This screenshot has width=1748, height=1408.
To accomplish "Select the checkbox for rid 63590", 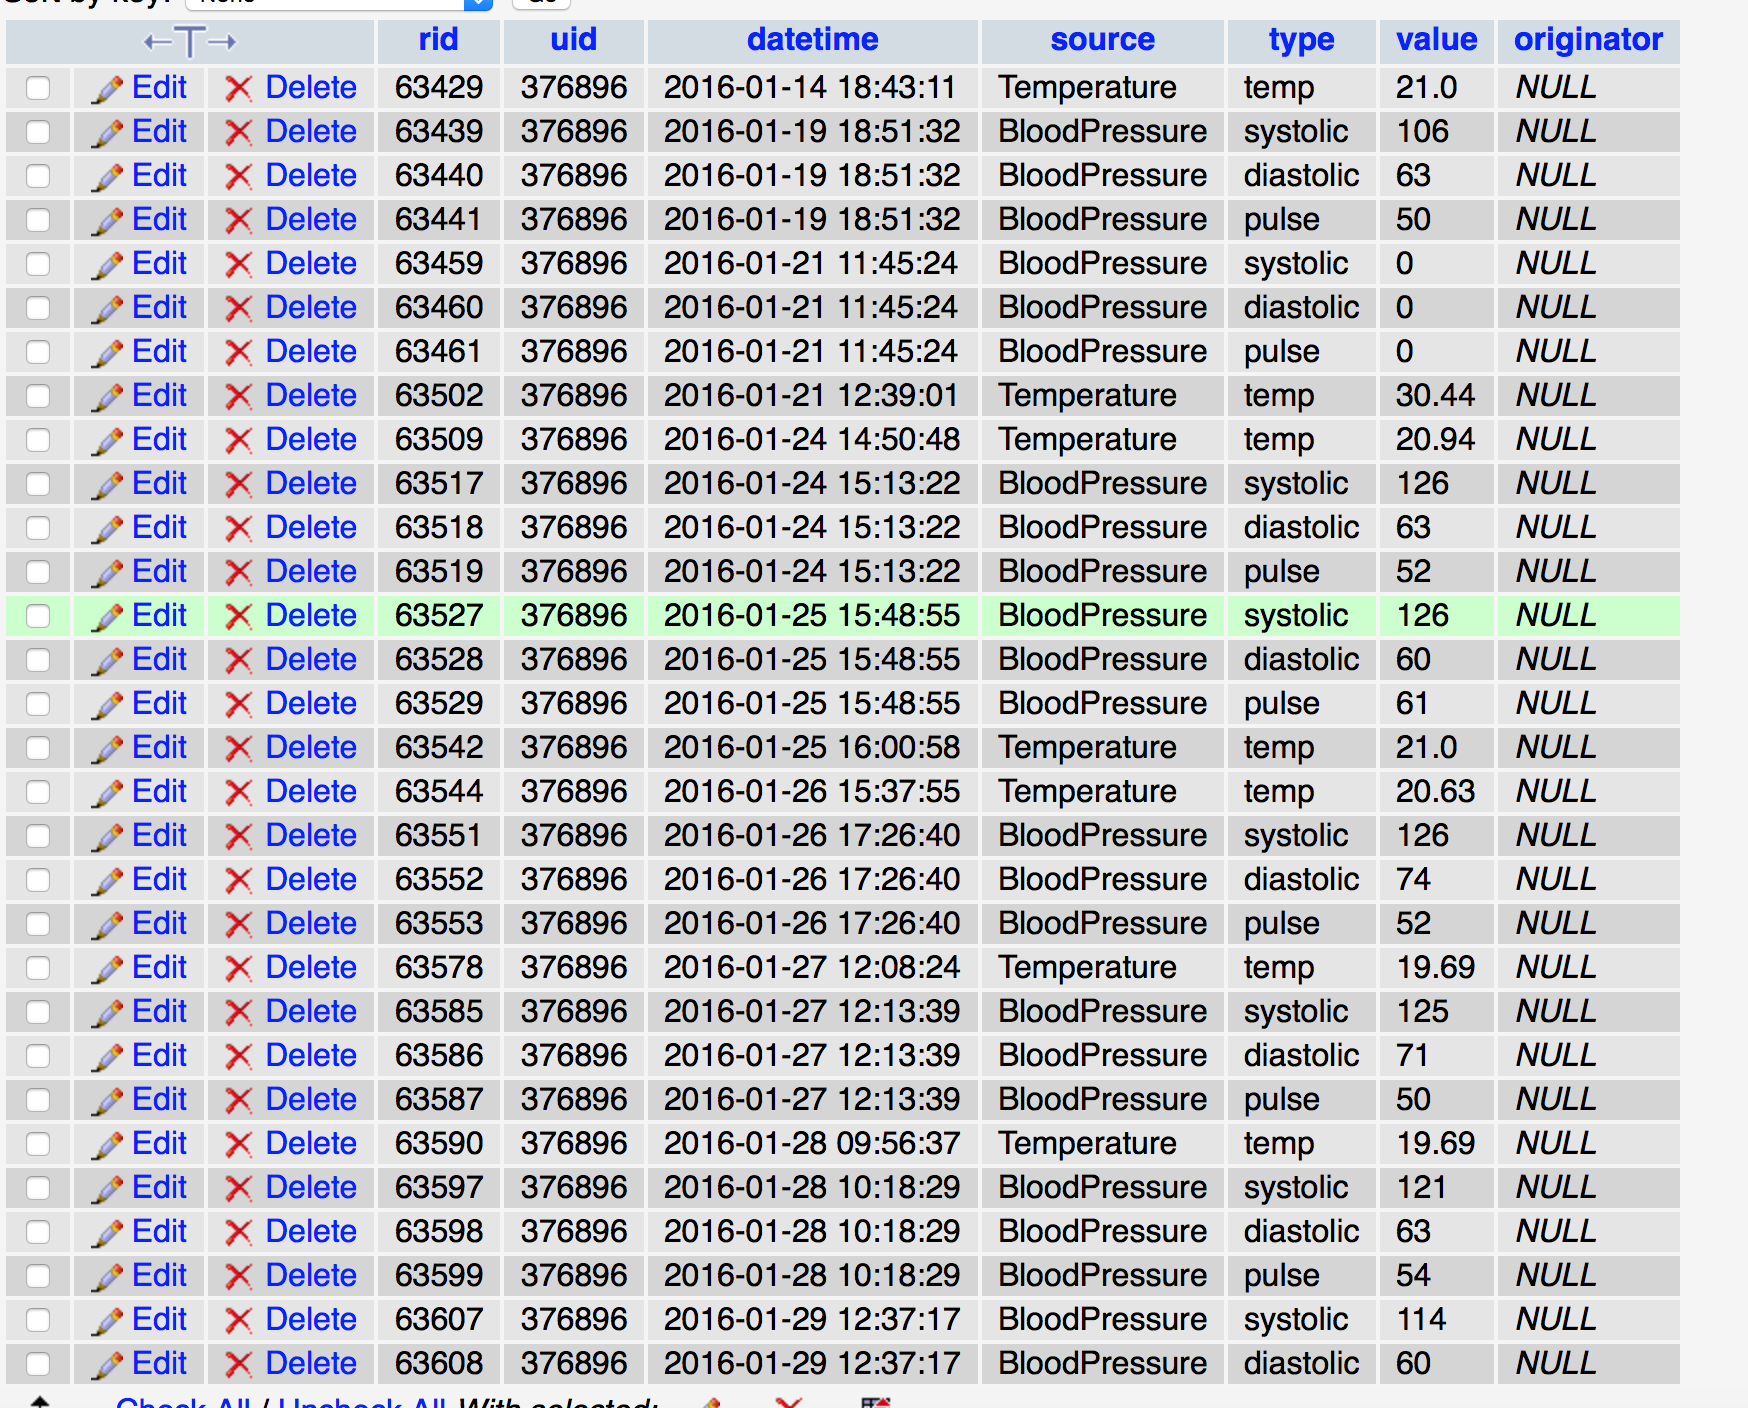I will click(x=38, y=1144).
